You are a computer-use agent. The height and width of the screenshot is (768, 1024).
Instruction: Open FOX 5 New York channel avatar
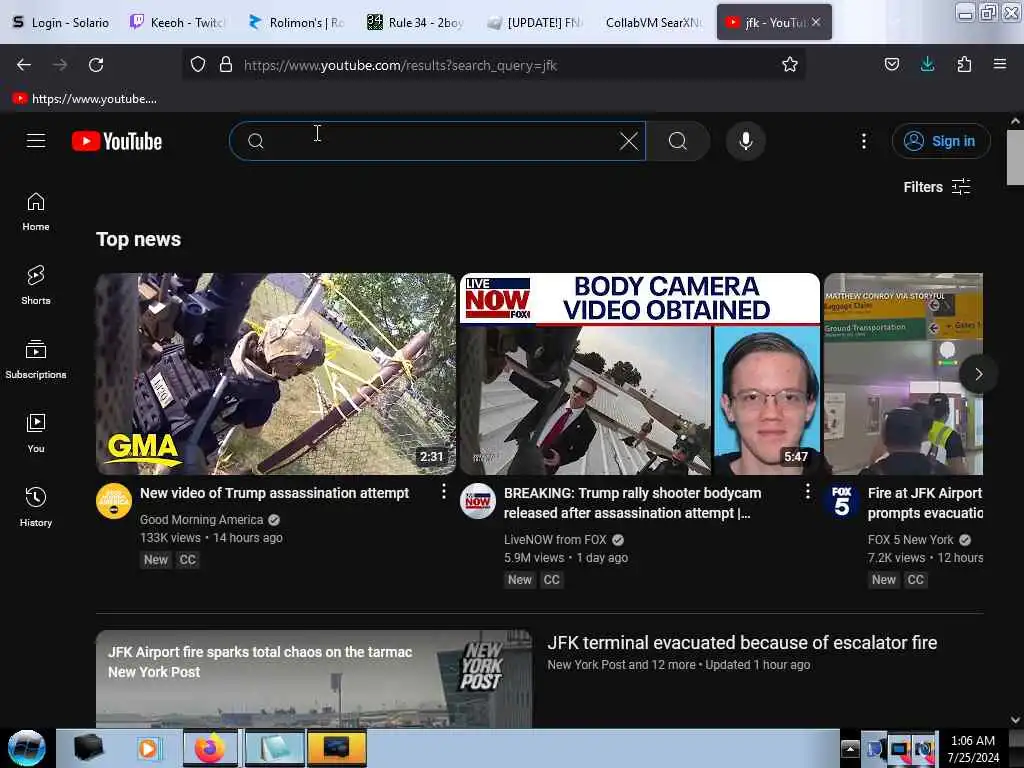pos(842,501)
